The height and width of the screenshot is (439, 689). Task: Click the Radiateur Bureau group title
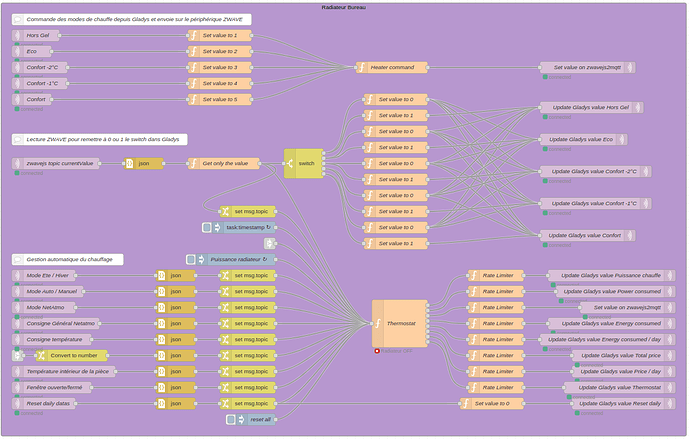click(344, 6)
